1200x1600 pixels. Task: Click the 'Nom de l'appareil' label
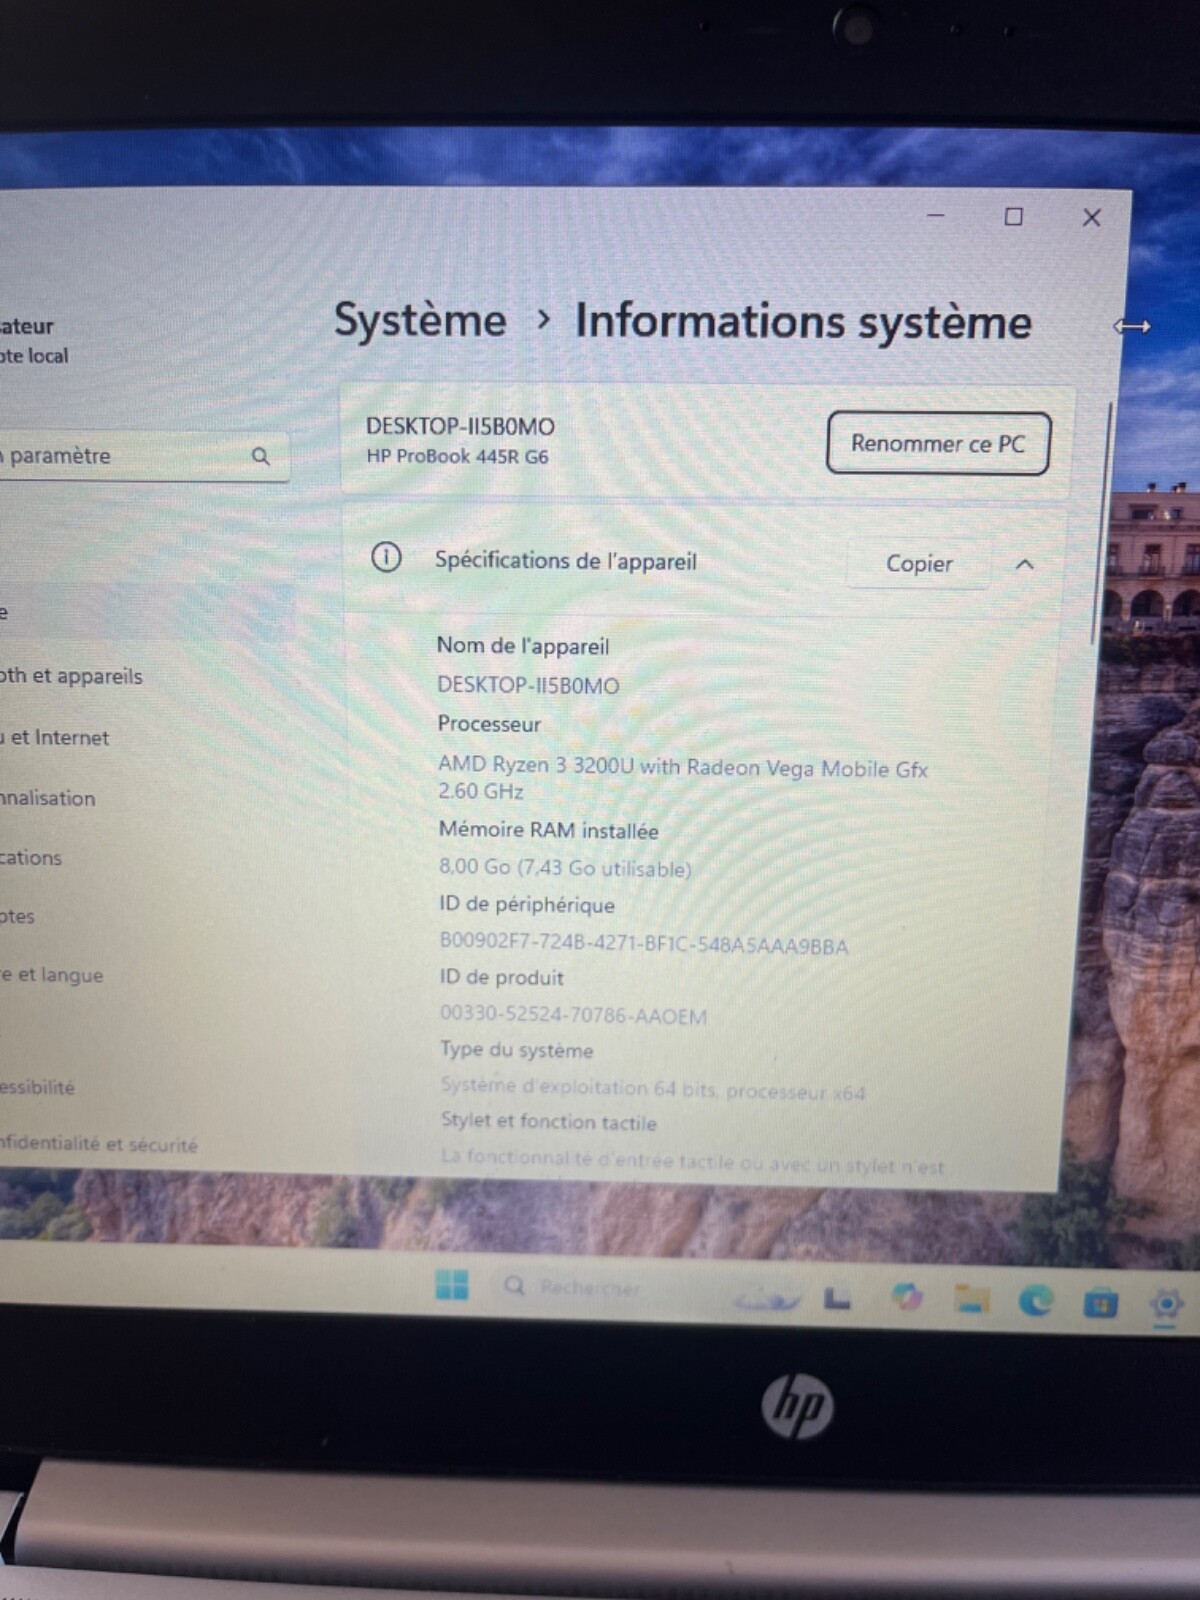522,646
